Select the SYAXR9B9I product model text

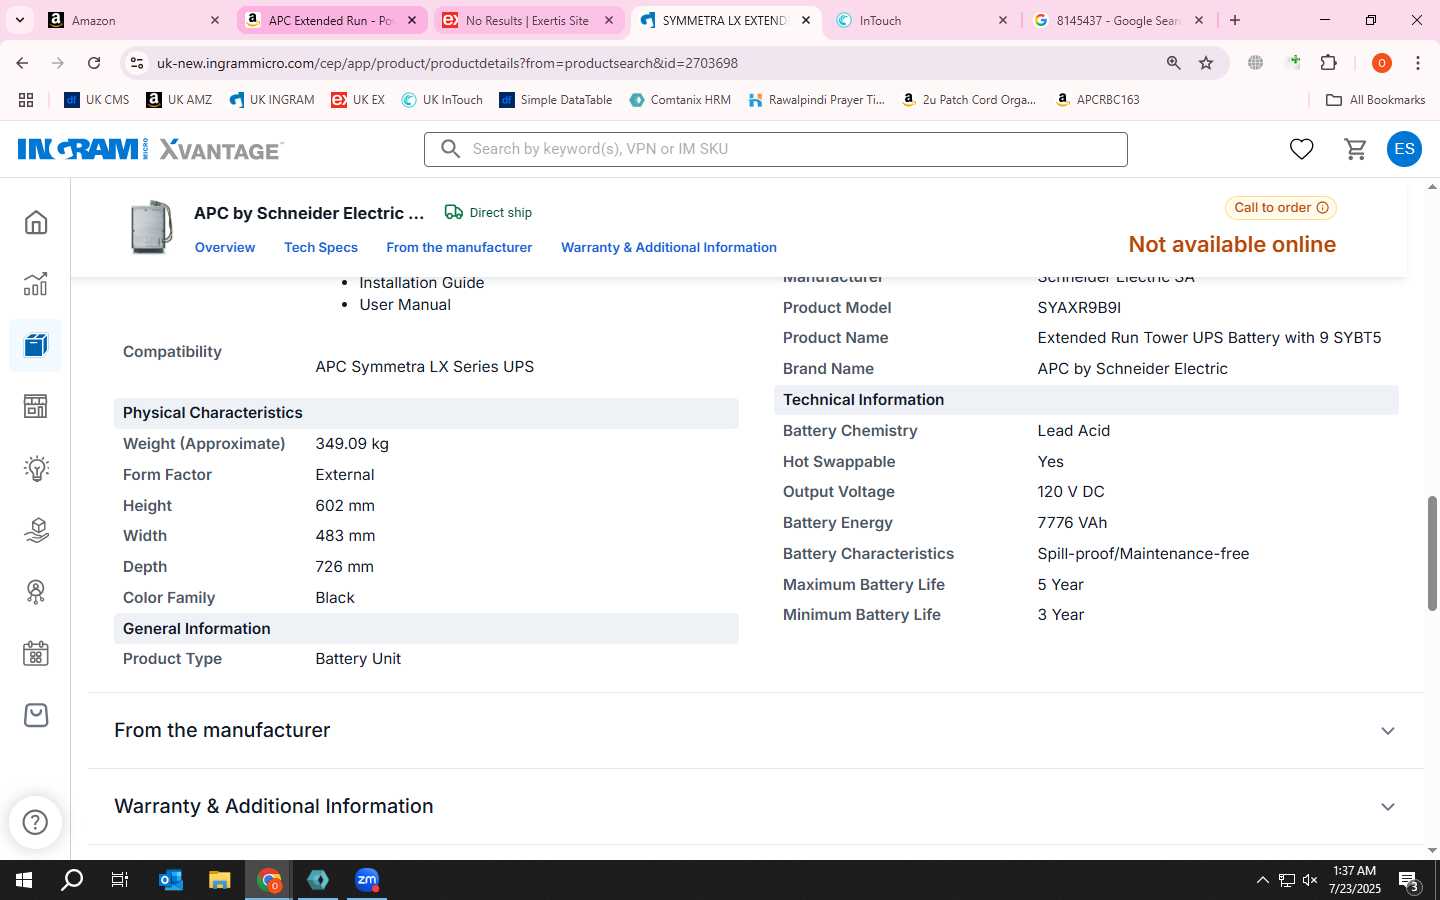coord(1079,308)
